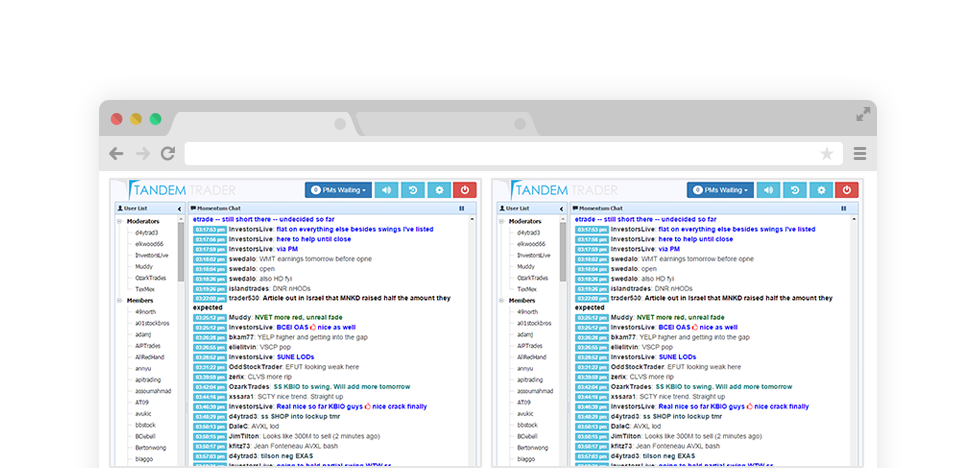Collapse User List panel arrow in right window
The image size is (965, 468).
click(562, 209)
